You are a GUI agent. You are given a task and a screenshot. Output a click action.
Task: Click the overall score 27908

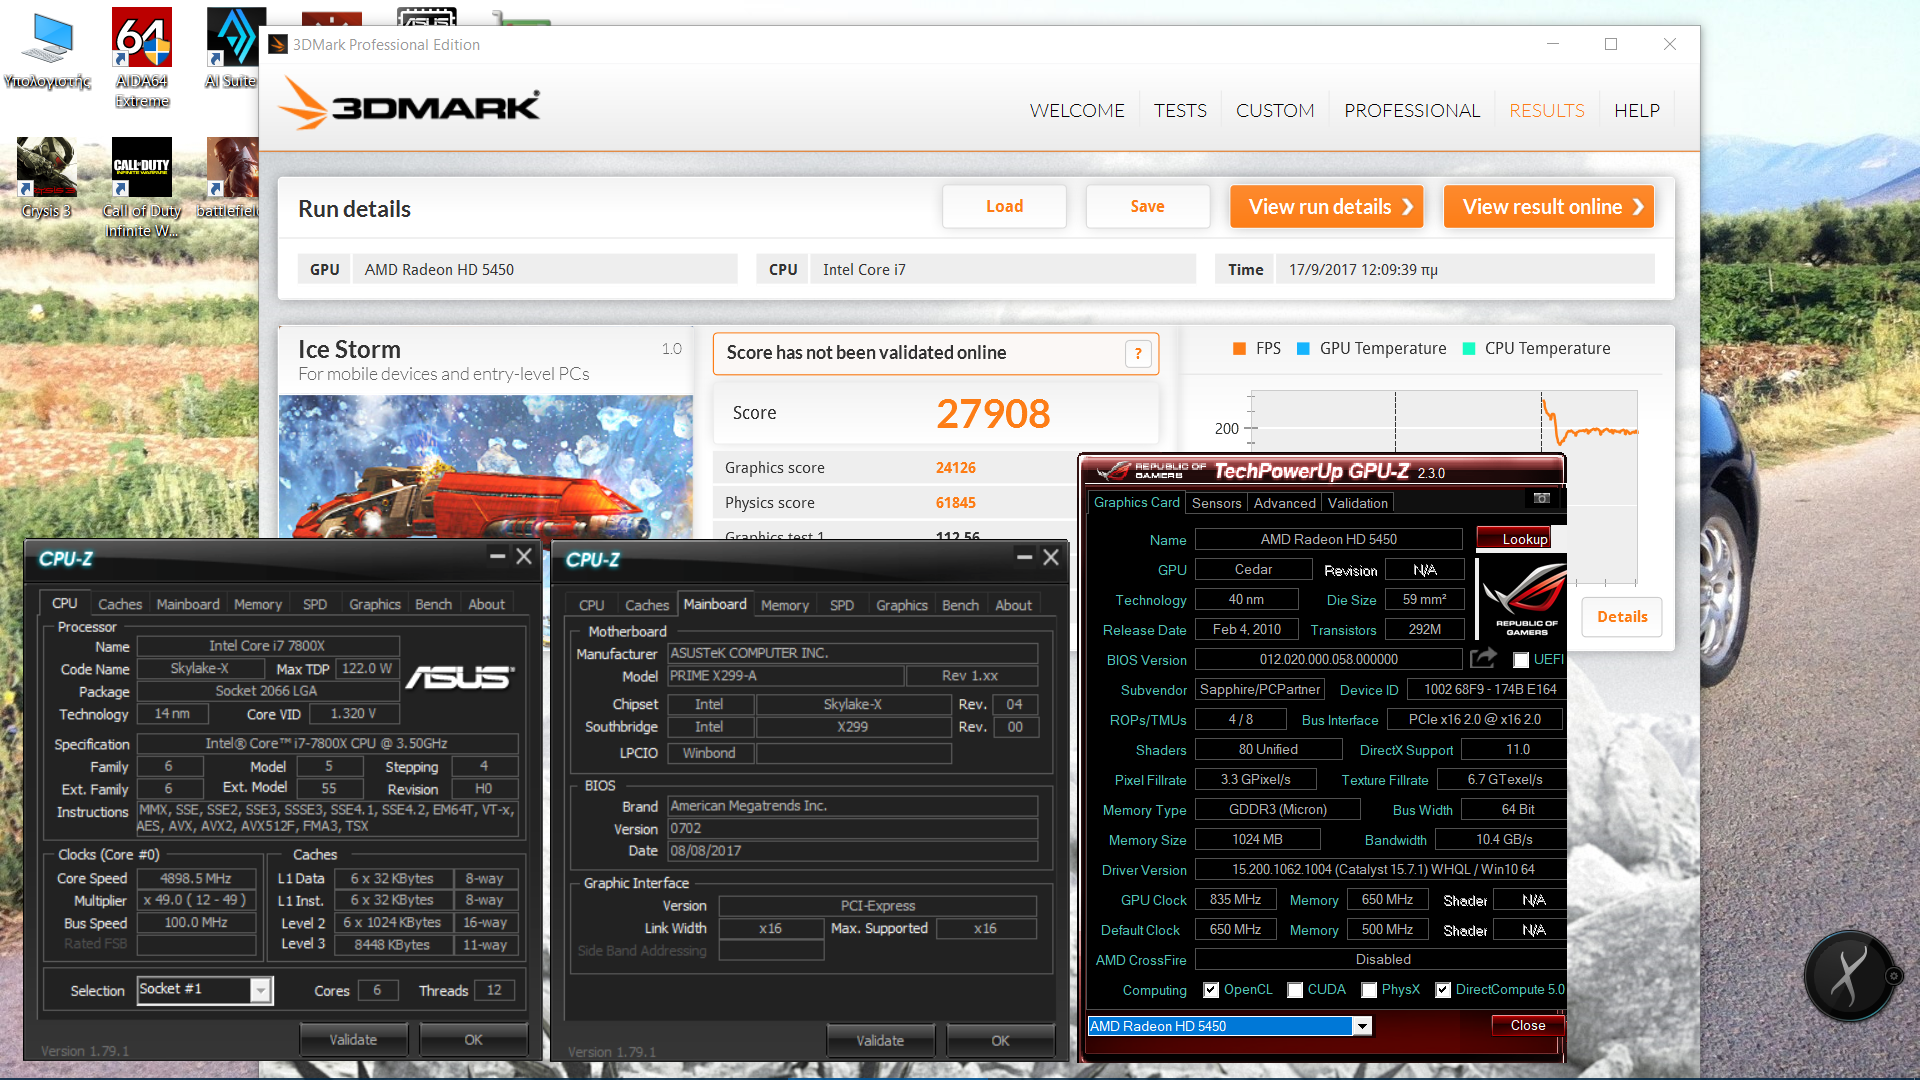[x=993, y=414]
